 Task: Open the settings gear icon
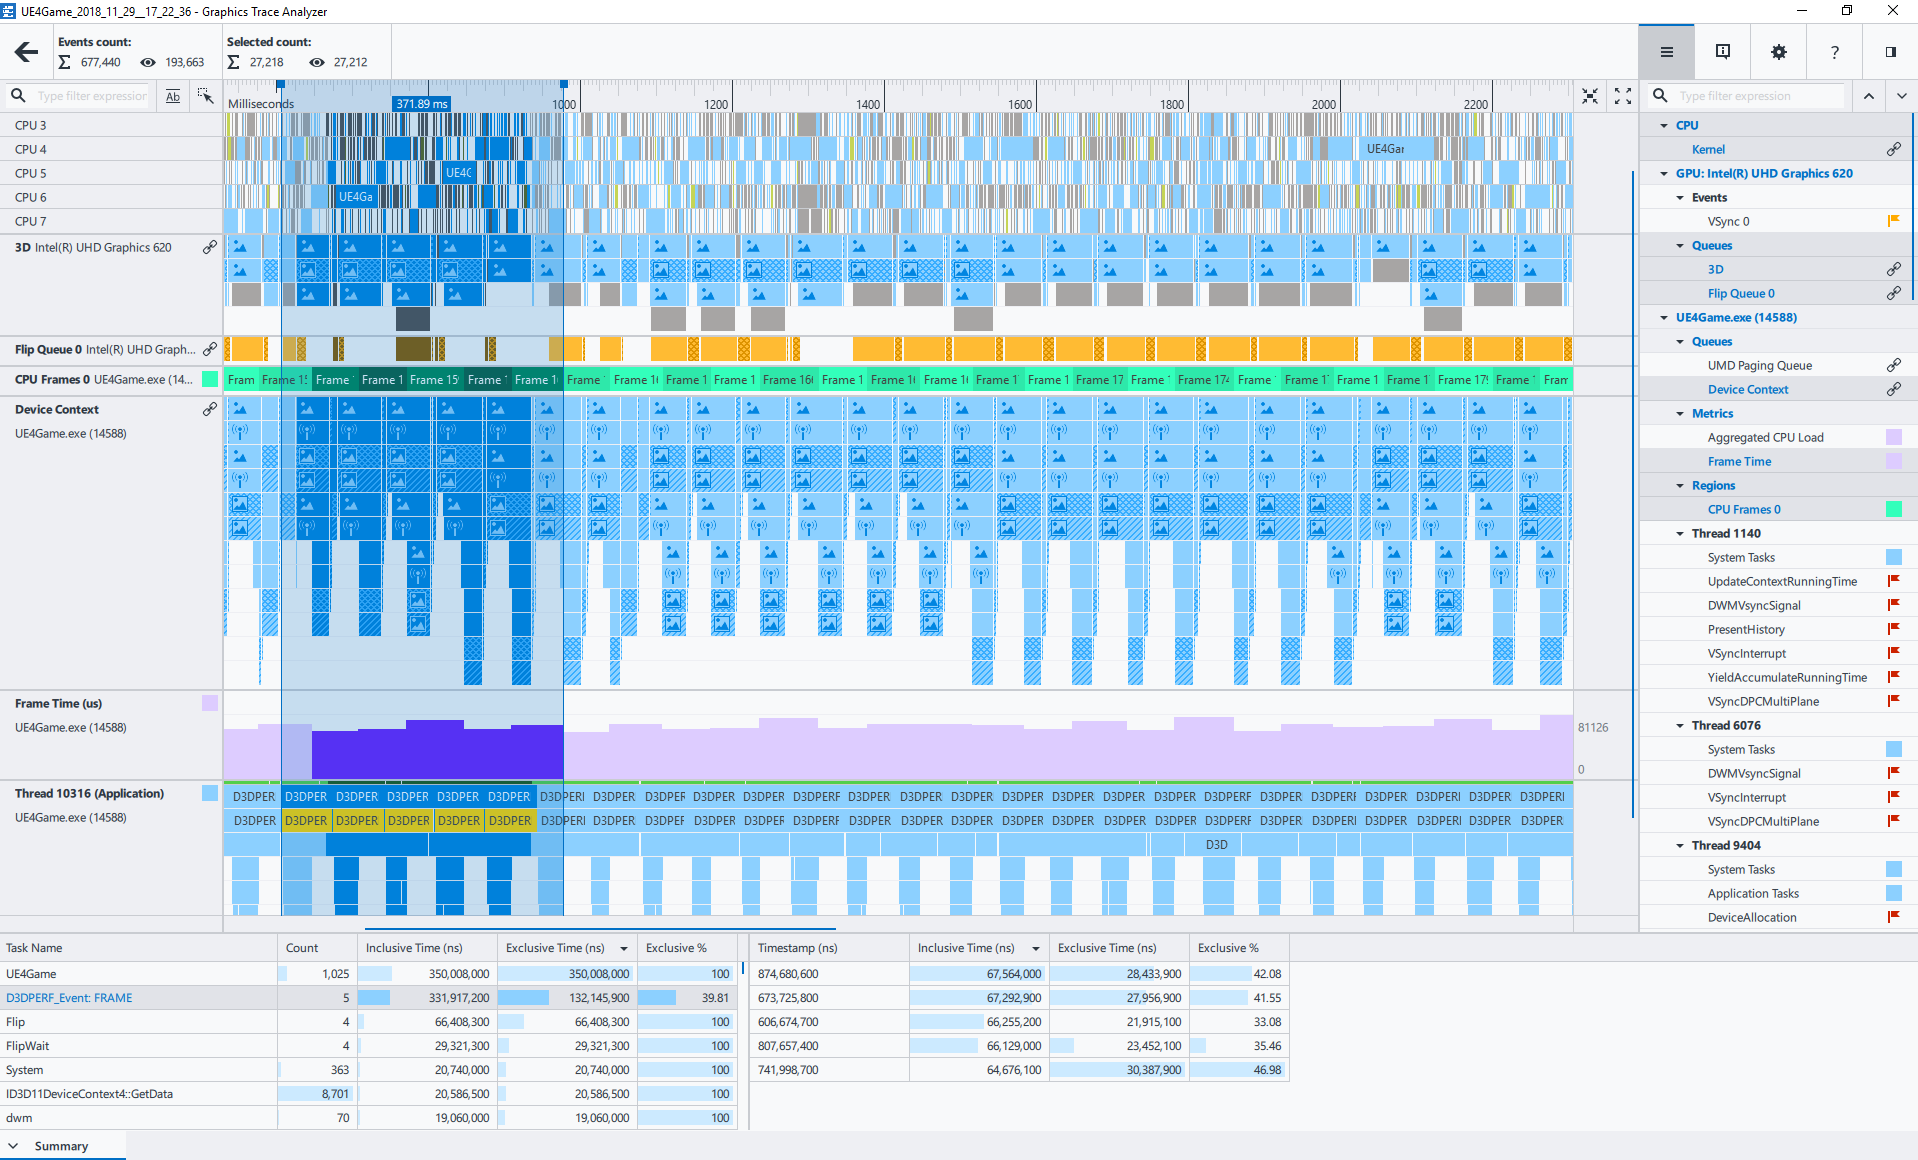(x=1779, y=51)
